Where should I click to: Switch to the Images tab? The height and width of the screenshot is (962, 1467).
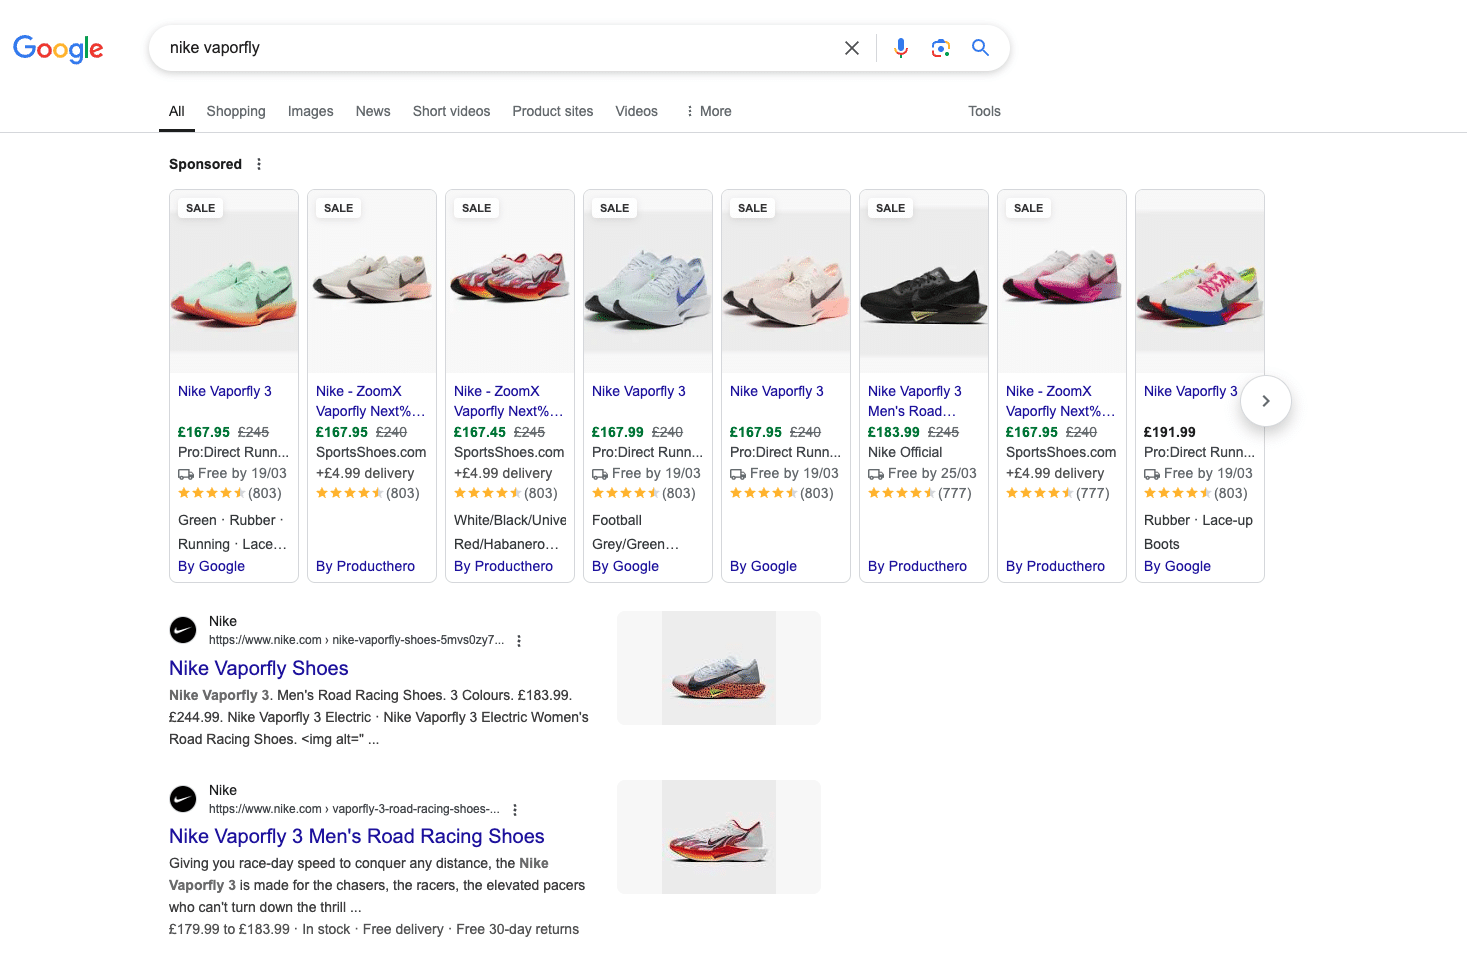coord(311,111)
